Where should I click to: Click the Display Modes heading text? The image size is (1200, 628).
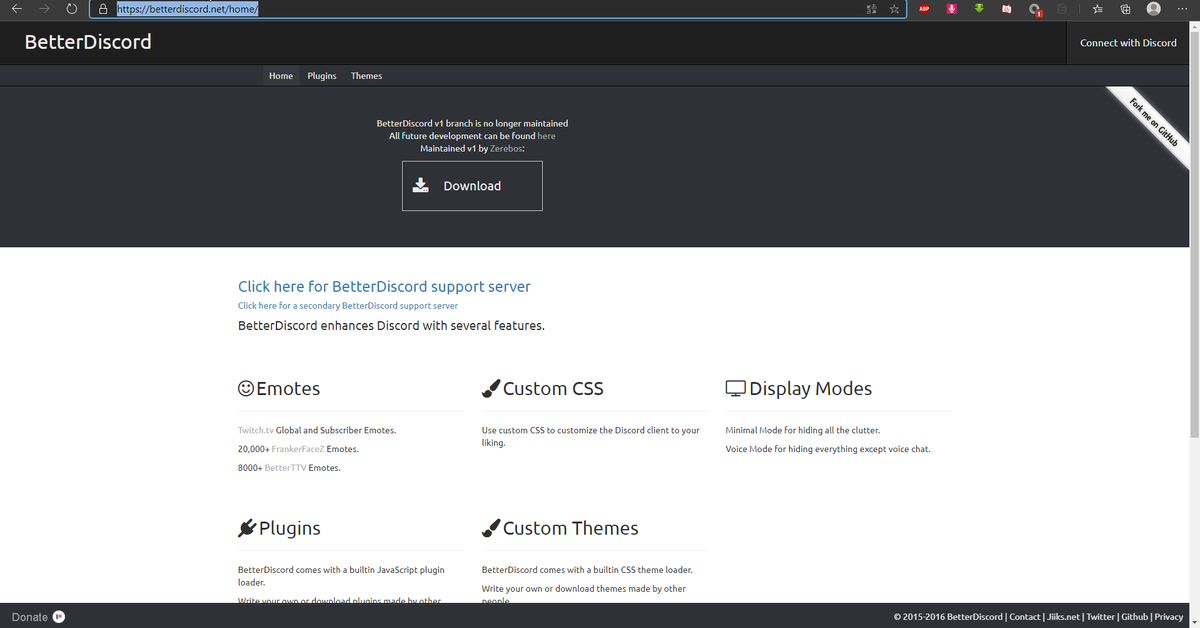pyautogui.click(x=810, y=389)
